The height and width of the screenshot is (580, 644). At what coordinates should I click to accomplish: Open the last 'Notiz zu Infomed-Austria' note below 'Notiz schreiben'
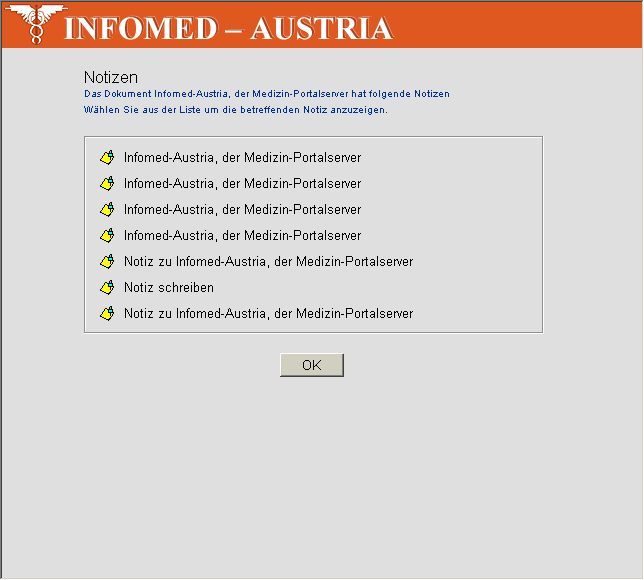coord(269,314)
